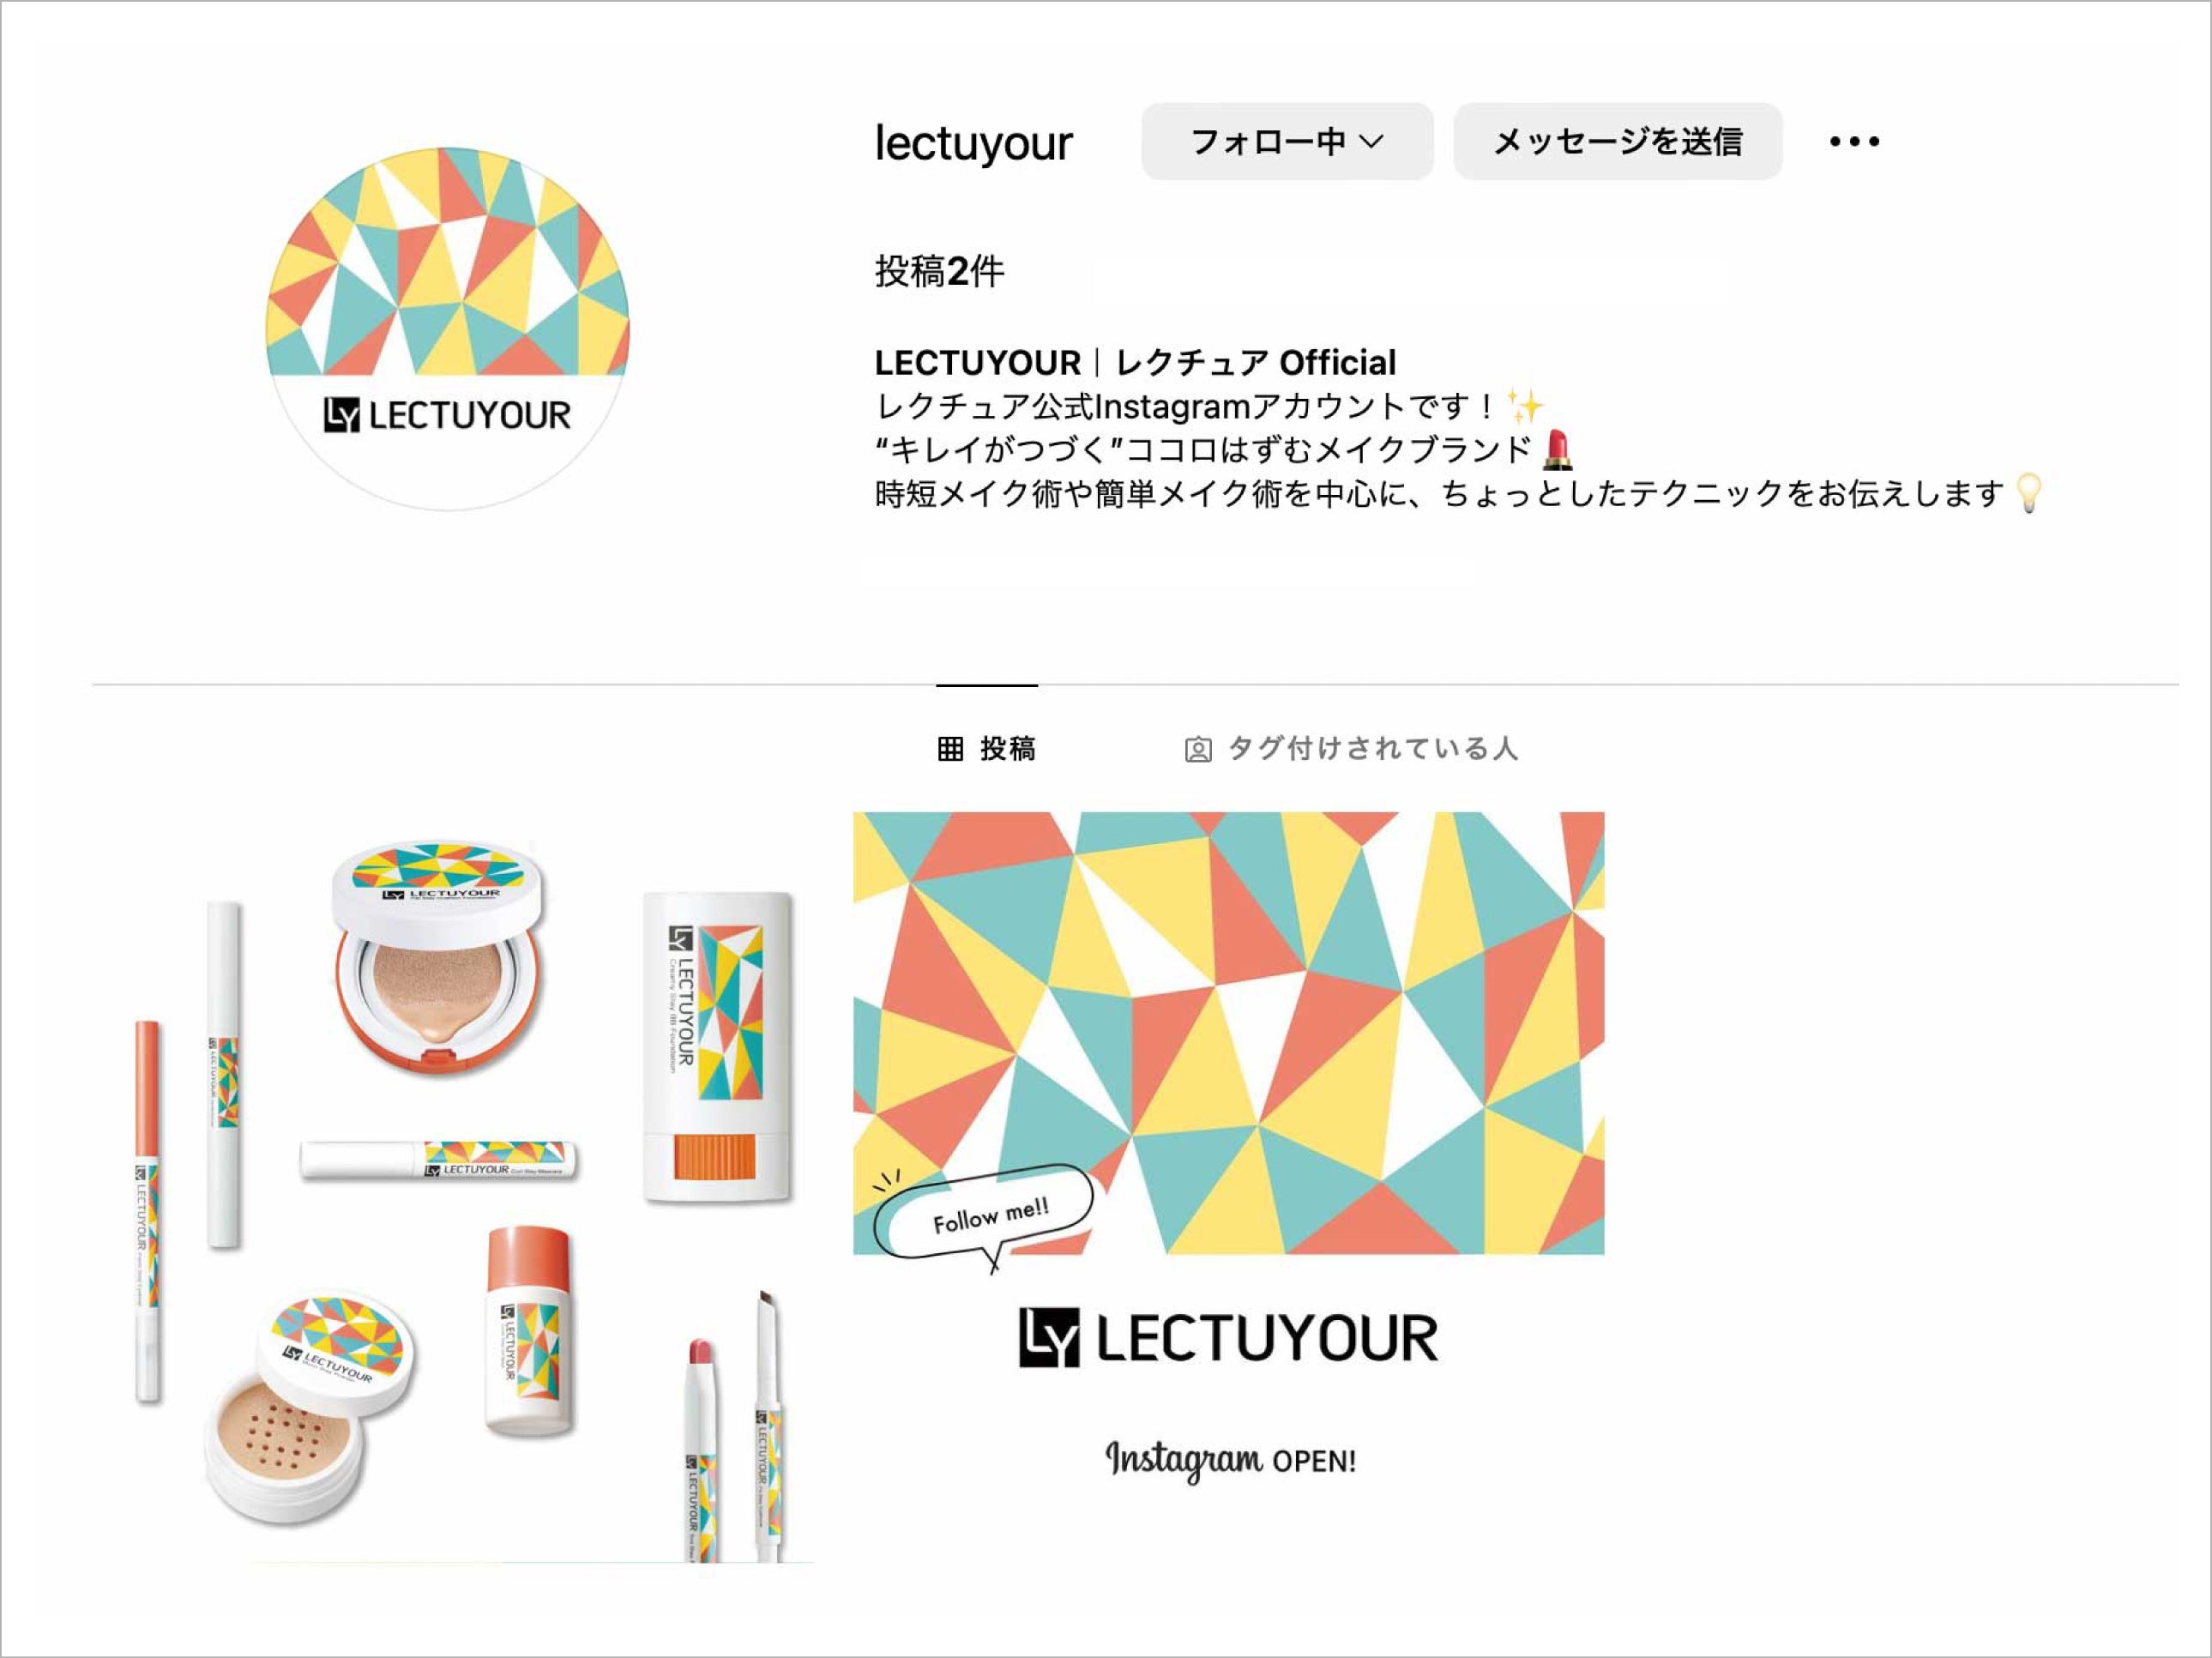Image resolution: width=2212 pixels, height=1658 pixels.
Task: Switch to the タグ付けされている人 tab
Action: [1352, 748]
